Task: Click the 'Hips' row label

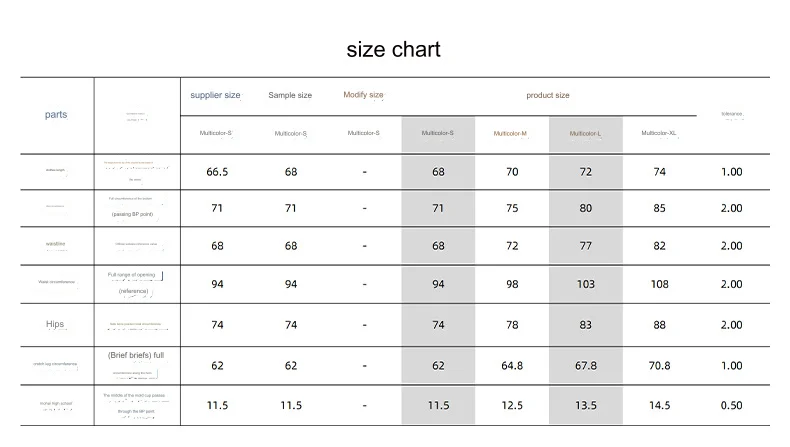Action: [x=55, y=324]
